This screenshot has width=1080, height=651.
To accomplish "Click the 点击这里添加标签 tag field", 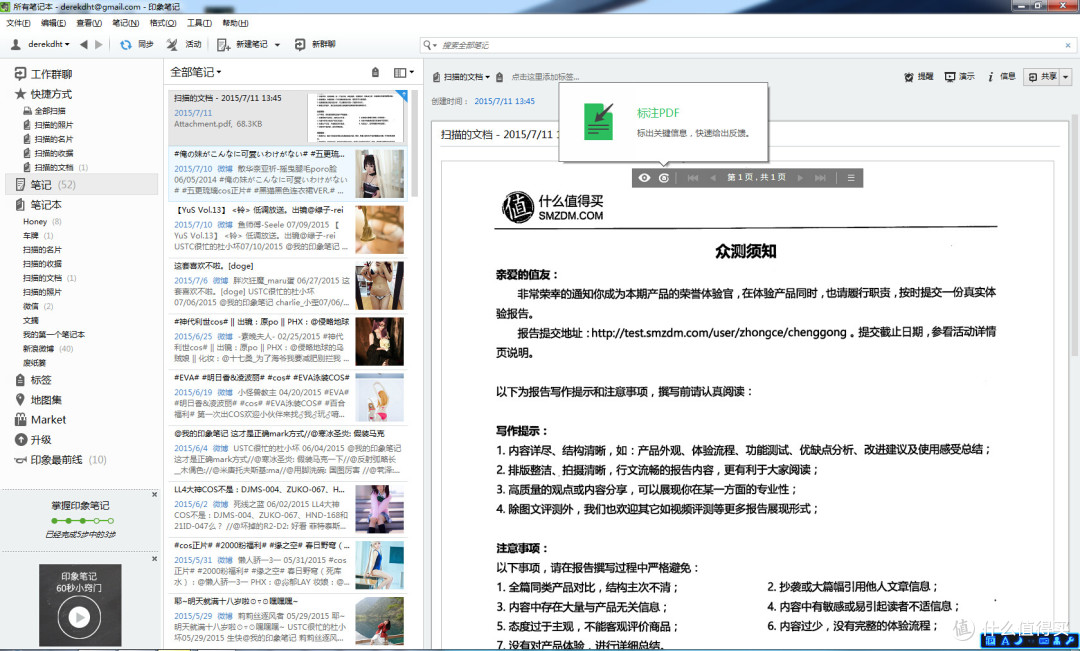I will click(545, 77).
